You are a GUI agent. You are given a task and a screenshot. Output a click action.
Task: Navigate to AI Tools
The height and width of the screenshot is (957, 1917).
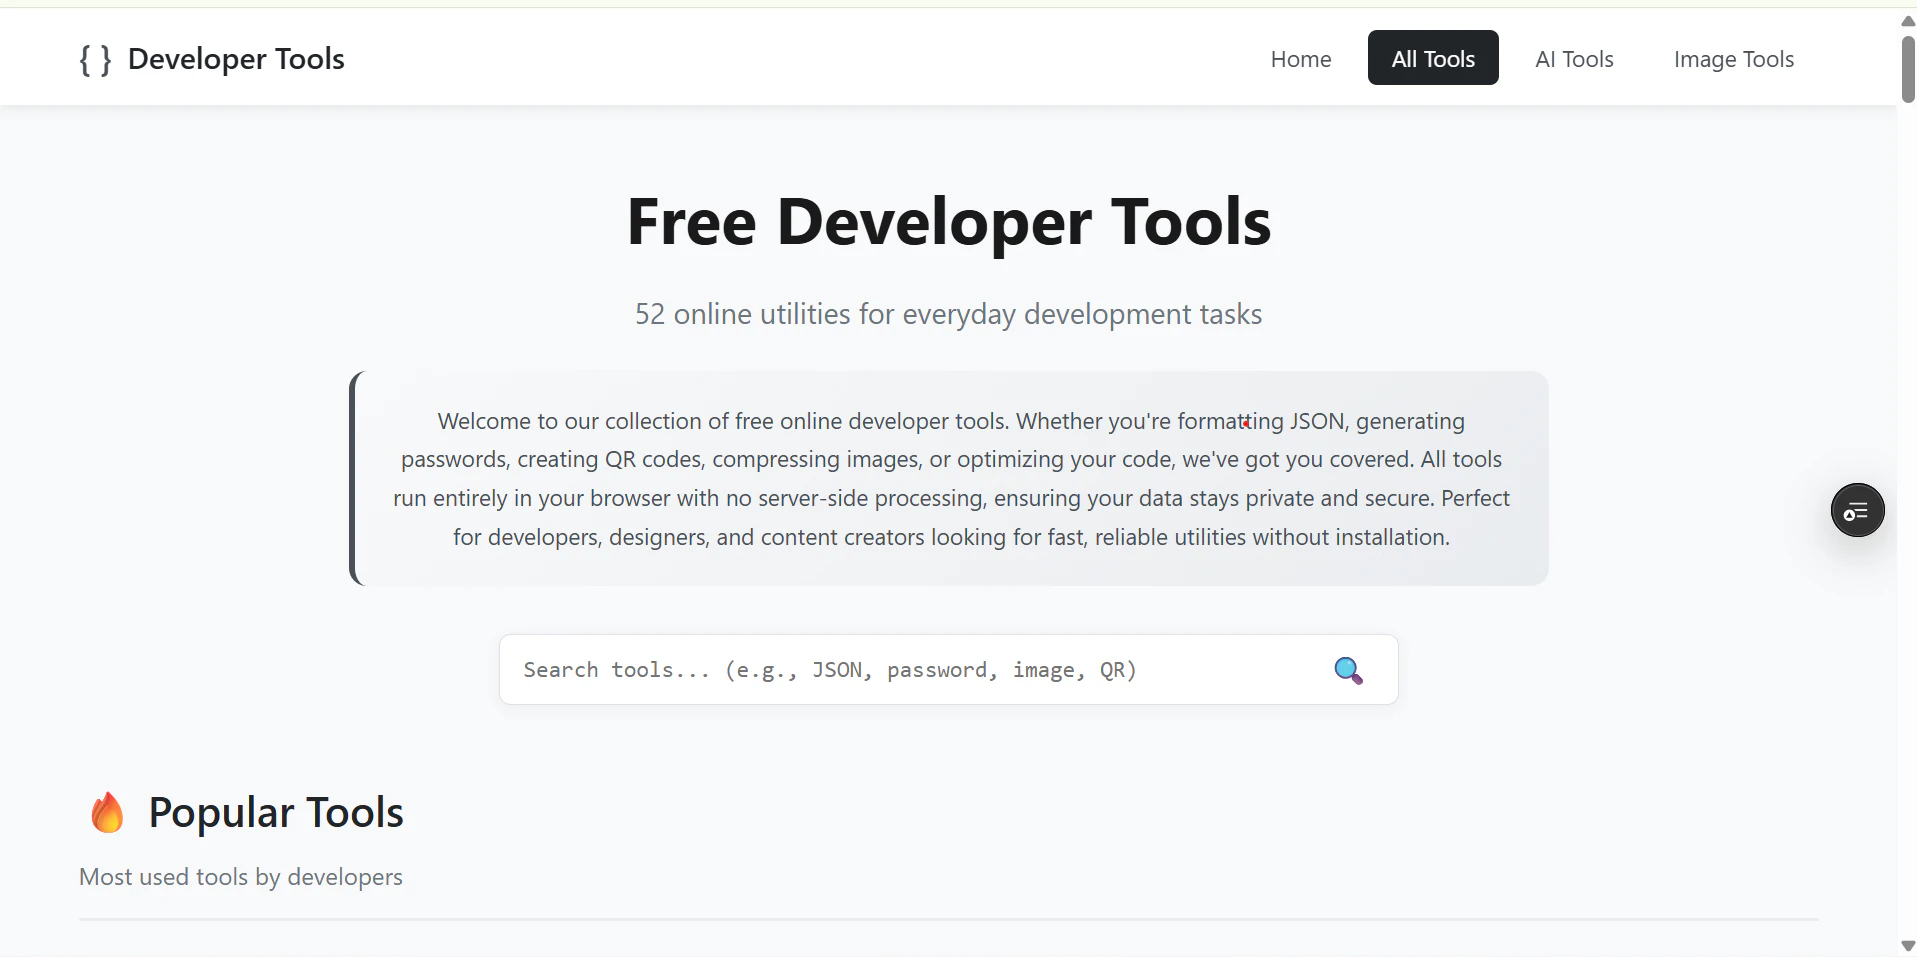(x=1573, y=59)
